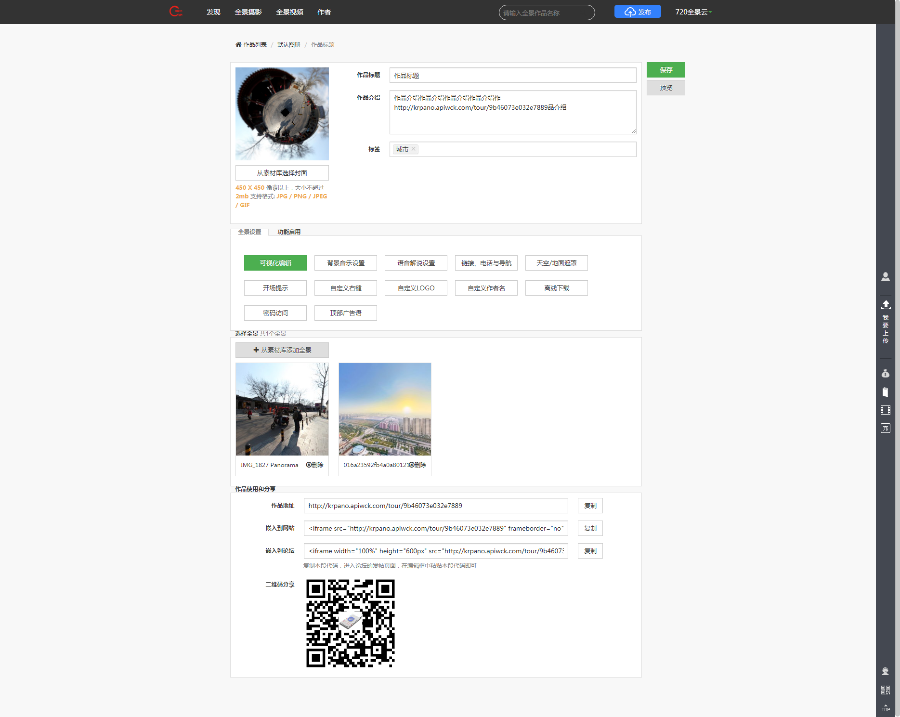Click the green 可视化编辑 button
The width and height of the screenshot is (900, 717).
pyautogui.click(x=275, y=263)
